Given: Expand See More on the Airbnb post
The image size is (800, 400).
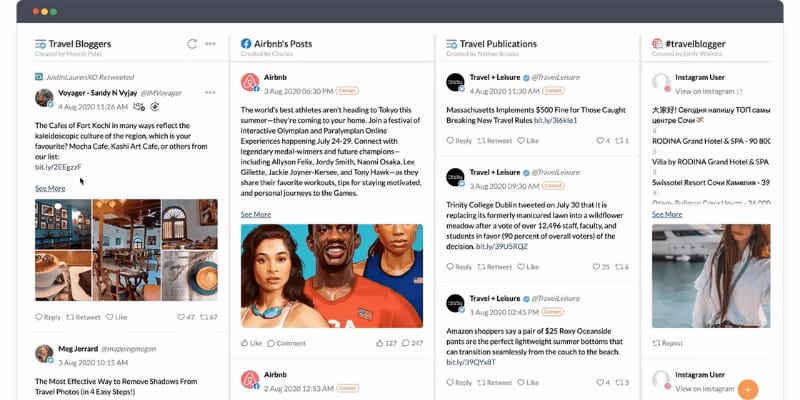Looking at the screenshot, I should 256,214.
